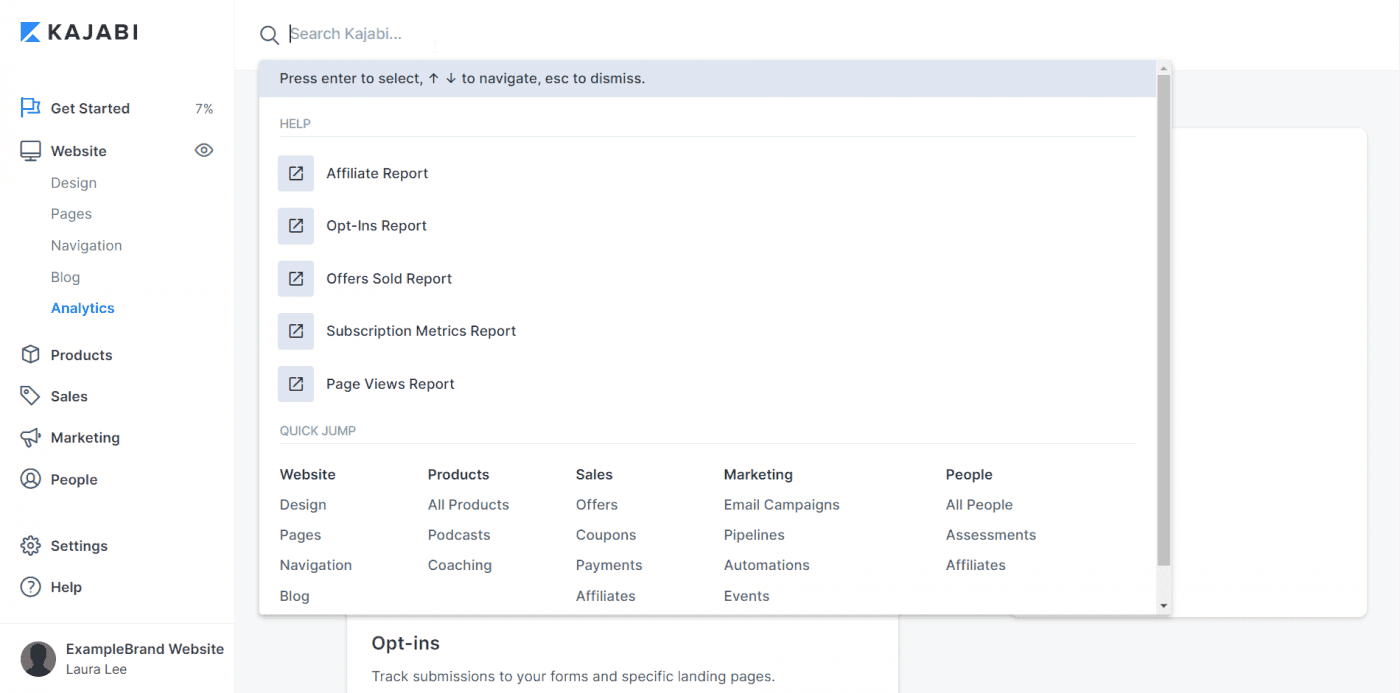Open Settings in the sidebar
This screenshot has height=693, width=1400.
(x=79, y=546)
